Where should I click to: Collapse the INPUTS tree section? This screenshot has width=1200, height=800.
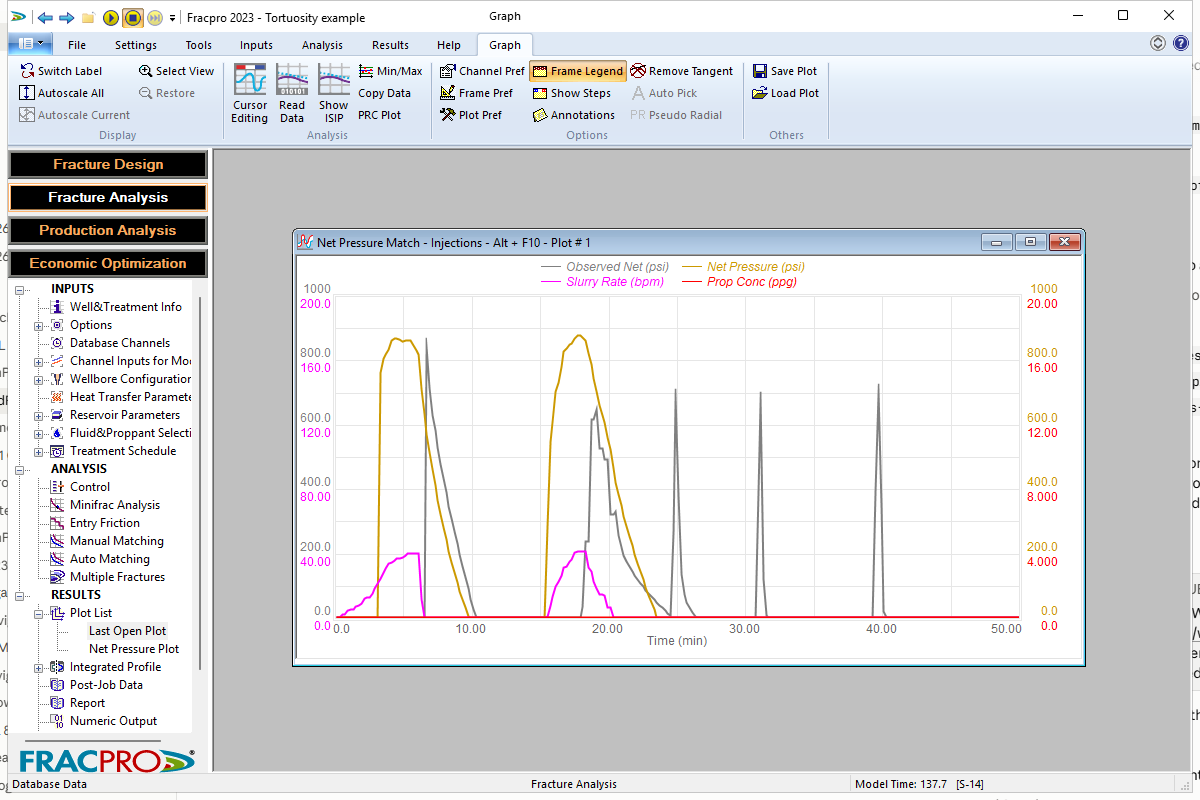pos(20,289)
